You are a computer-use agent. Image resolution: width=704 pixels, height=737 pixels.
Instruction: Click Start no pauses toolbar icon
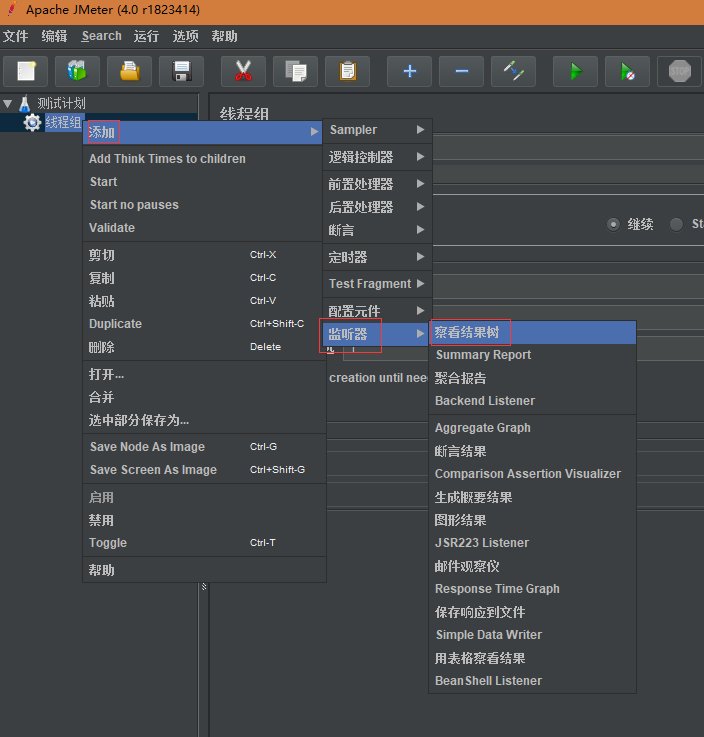[628, 71]
